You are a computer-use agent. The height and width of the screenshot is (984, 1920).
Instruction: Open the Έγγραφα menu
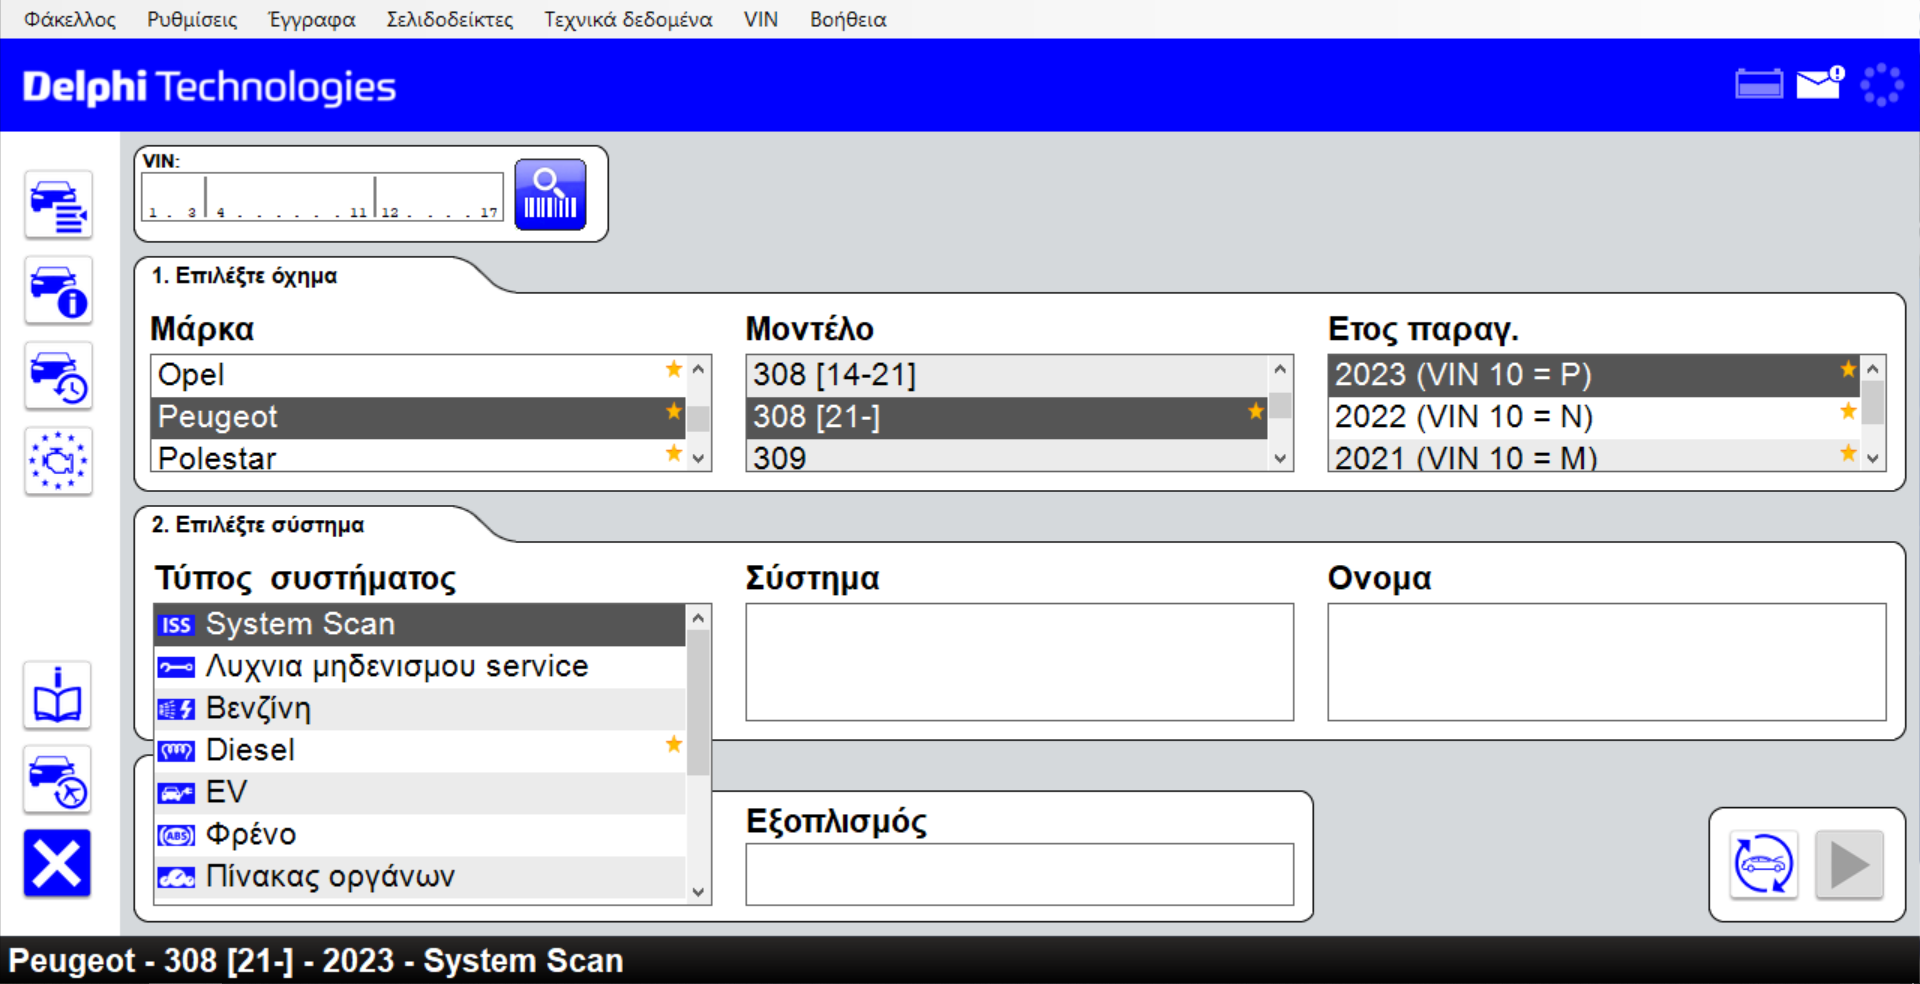(312, 19)
